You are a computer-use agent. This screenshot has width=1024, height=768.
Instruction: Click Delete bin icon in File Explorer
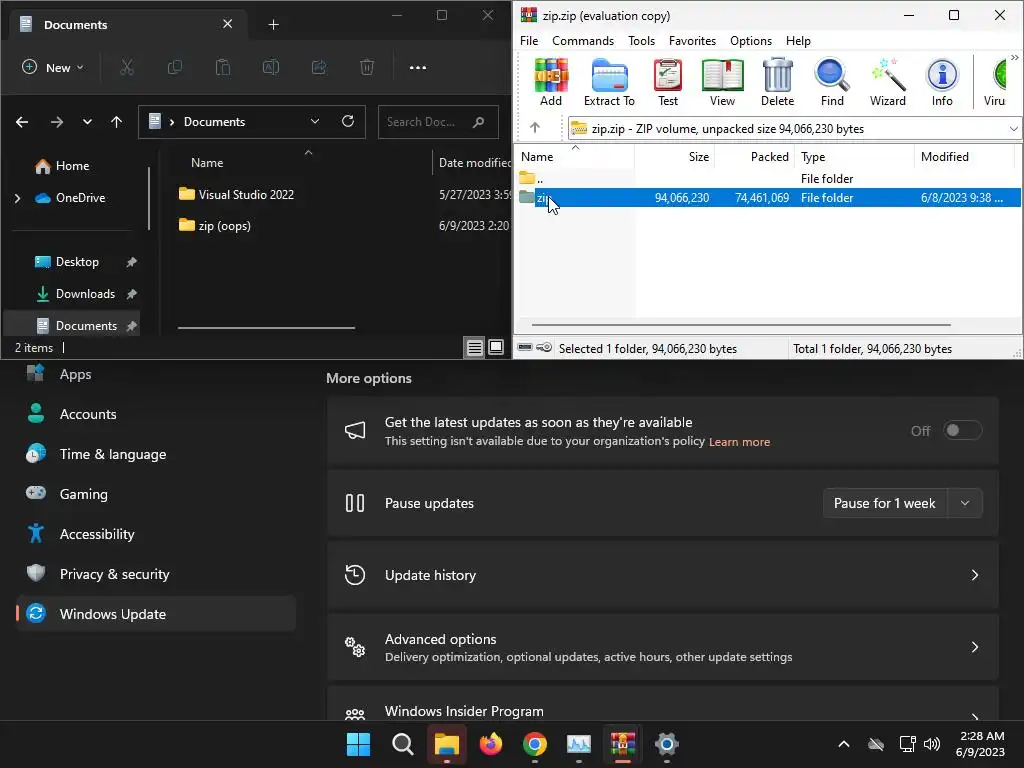(x=367, y=67)
